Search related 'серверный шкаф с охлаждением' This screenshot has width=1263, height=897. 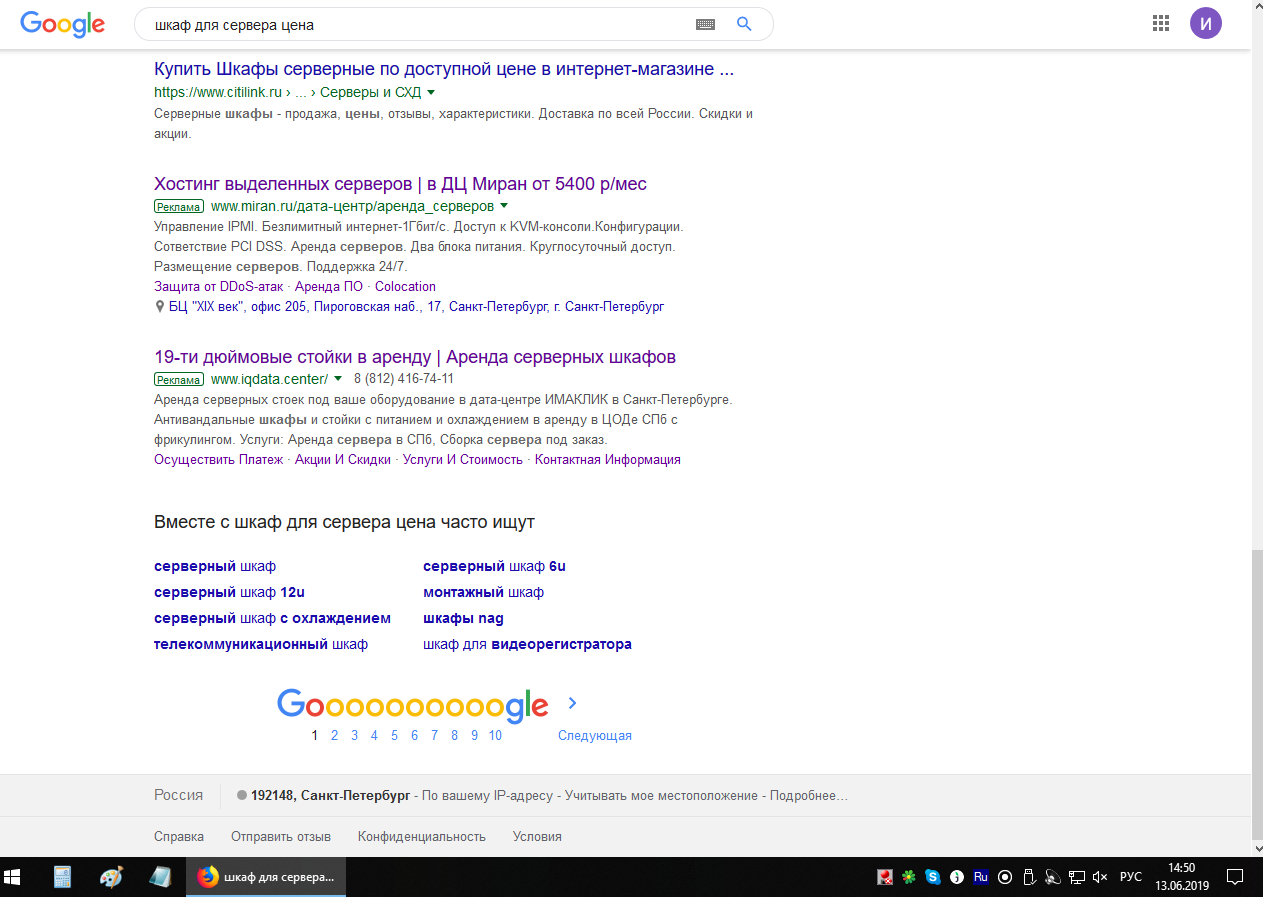coord(272,618)
